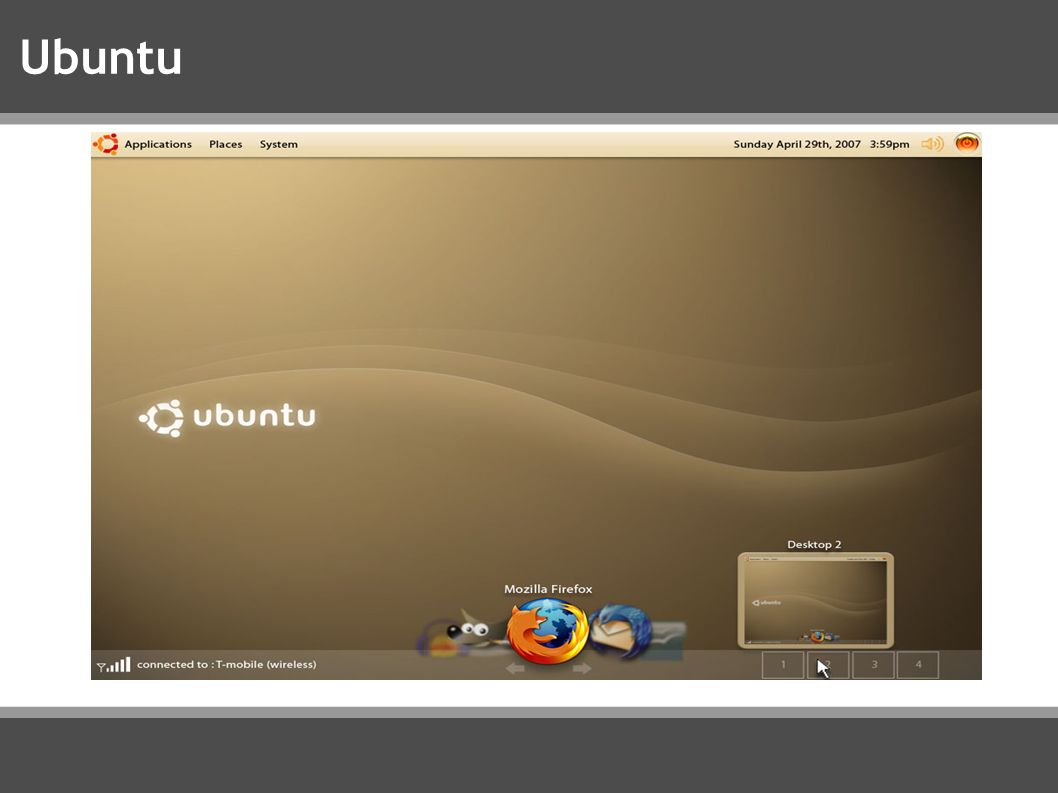Launch GIMP from the dock
Screen dimensions: 1058x793
(x=476, y=631)
